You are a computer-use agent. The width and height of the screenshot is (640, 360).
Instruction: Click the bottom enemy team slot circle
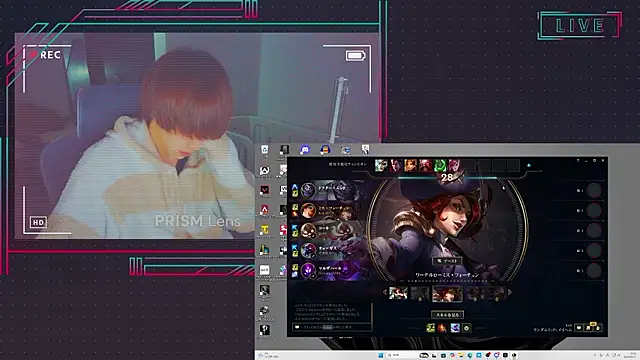(x=594, y=270)
